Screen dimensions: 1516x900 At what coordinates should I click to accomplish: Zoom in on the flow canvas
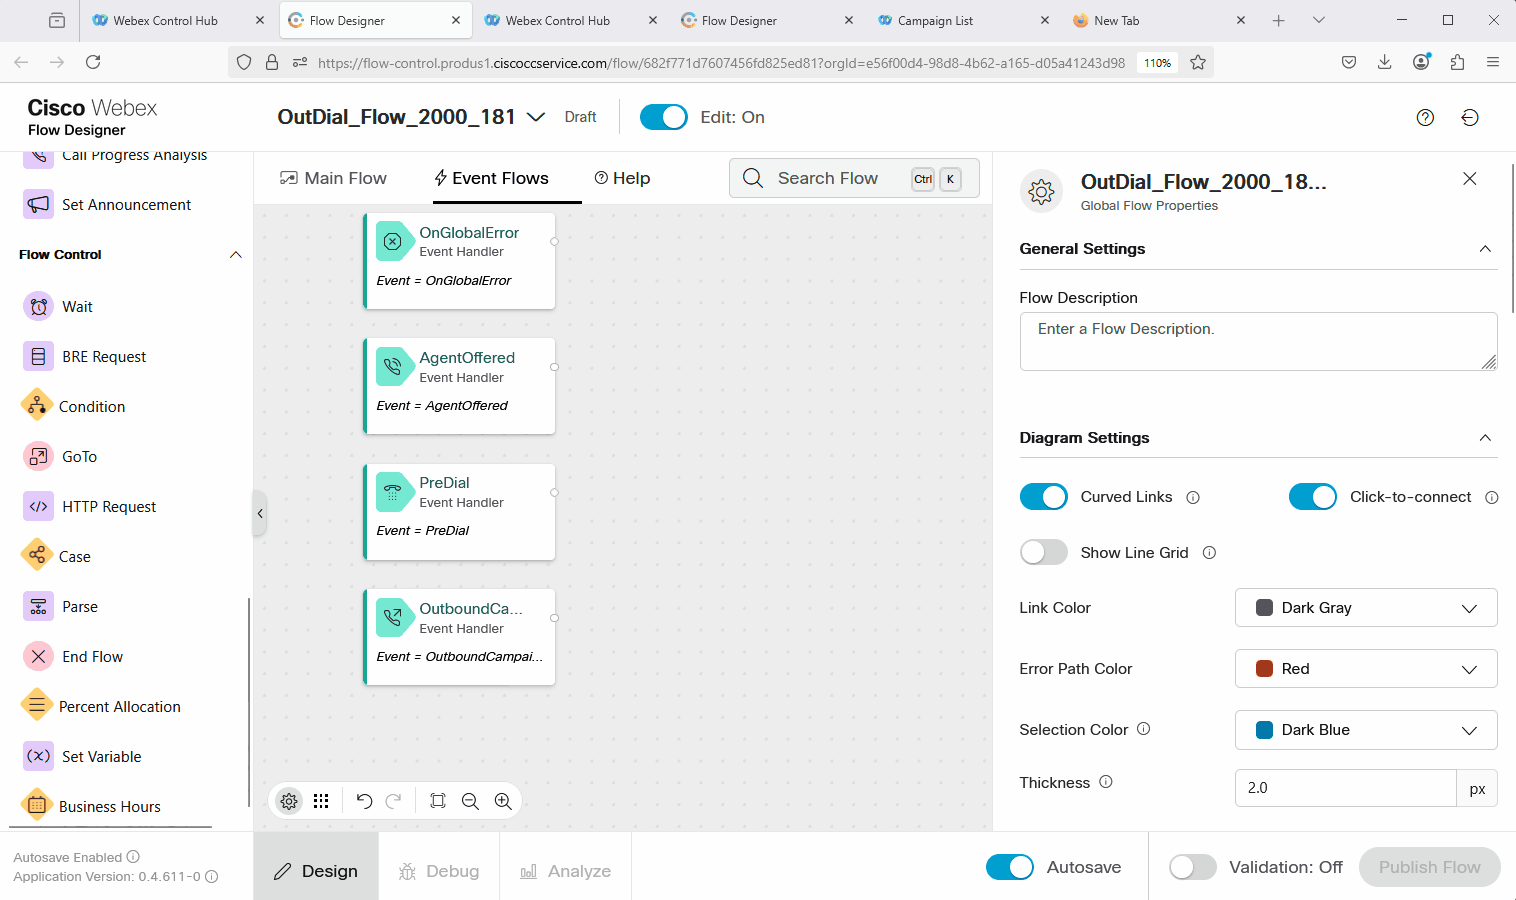503,801
